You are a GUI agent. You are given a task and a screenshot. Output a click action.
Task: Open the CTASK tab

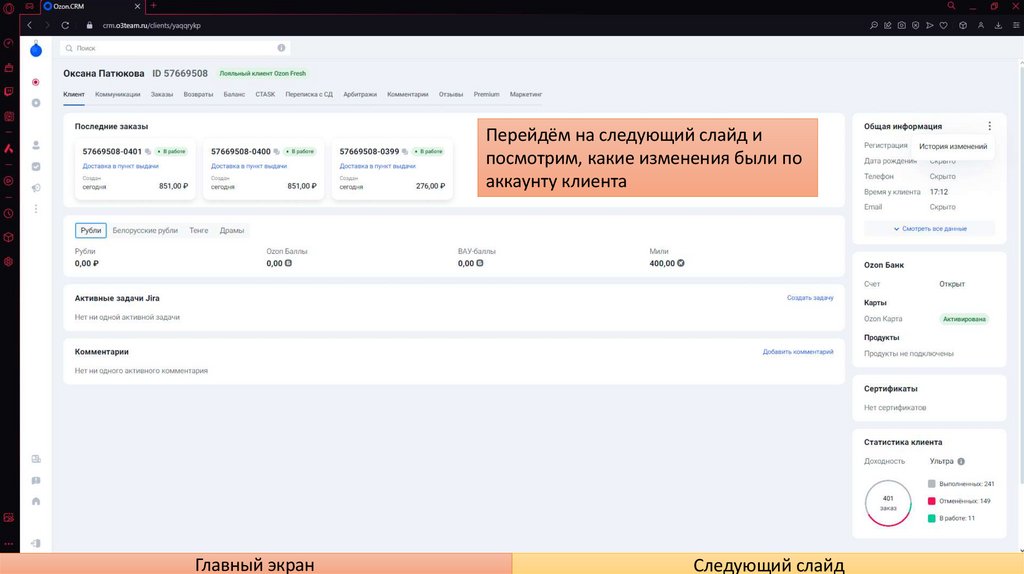[x=265, y=94]
